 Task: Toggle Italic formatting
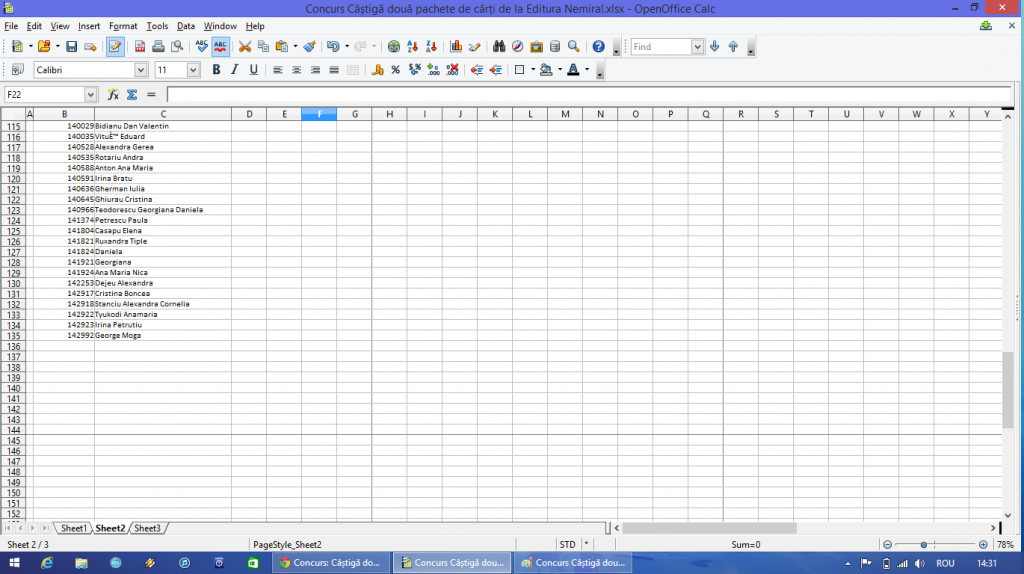234,70
